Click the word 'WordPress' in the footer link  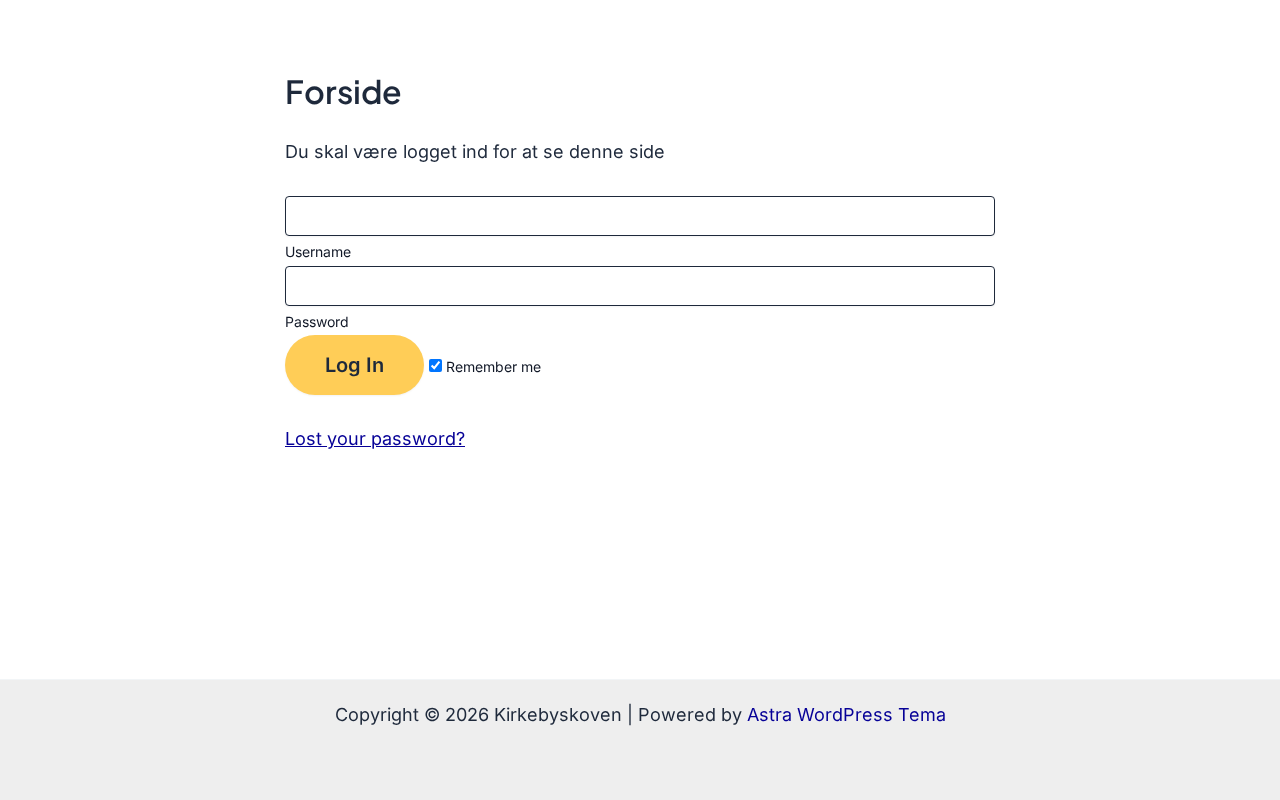pos(845,715)
